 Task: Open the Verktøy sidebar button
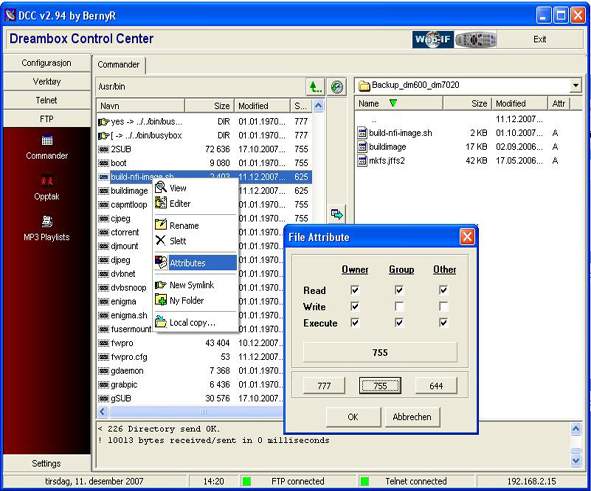click(47, 81)
